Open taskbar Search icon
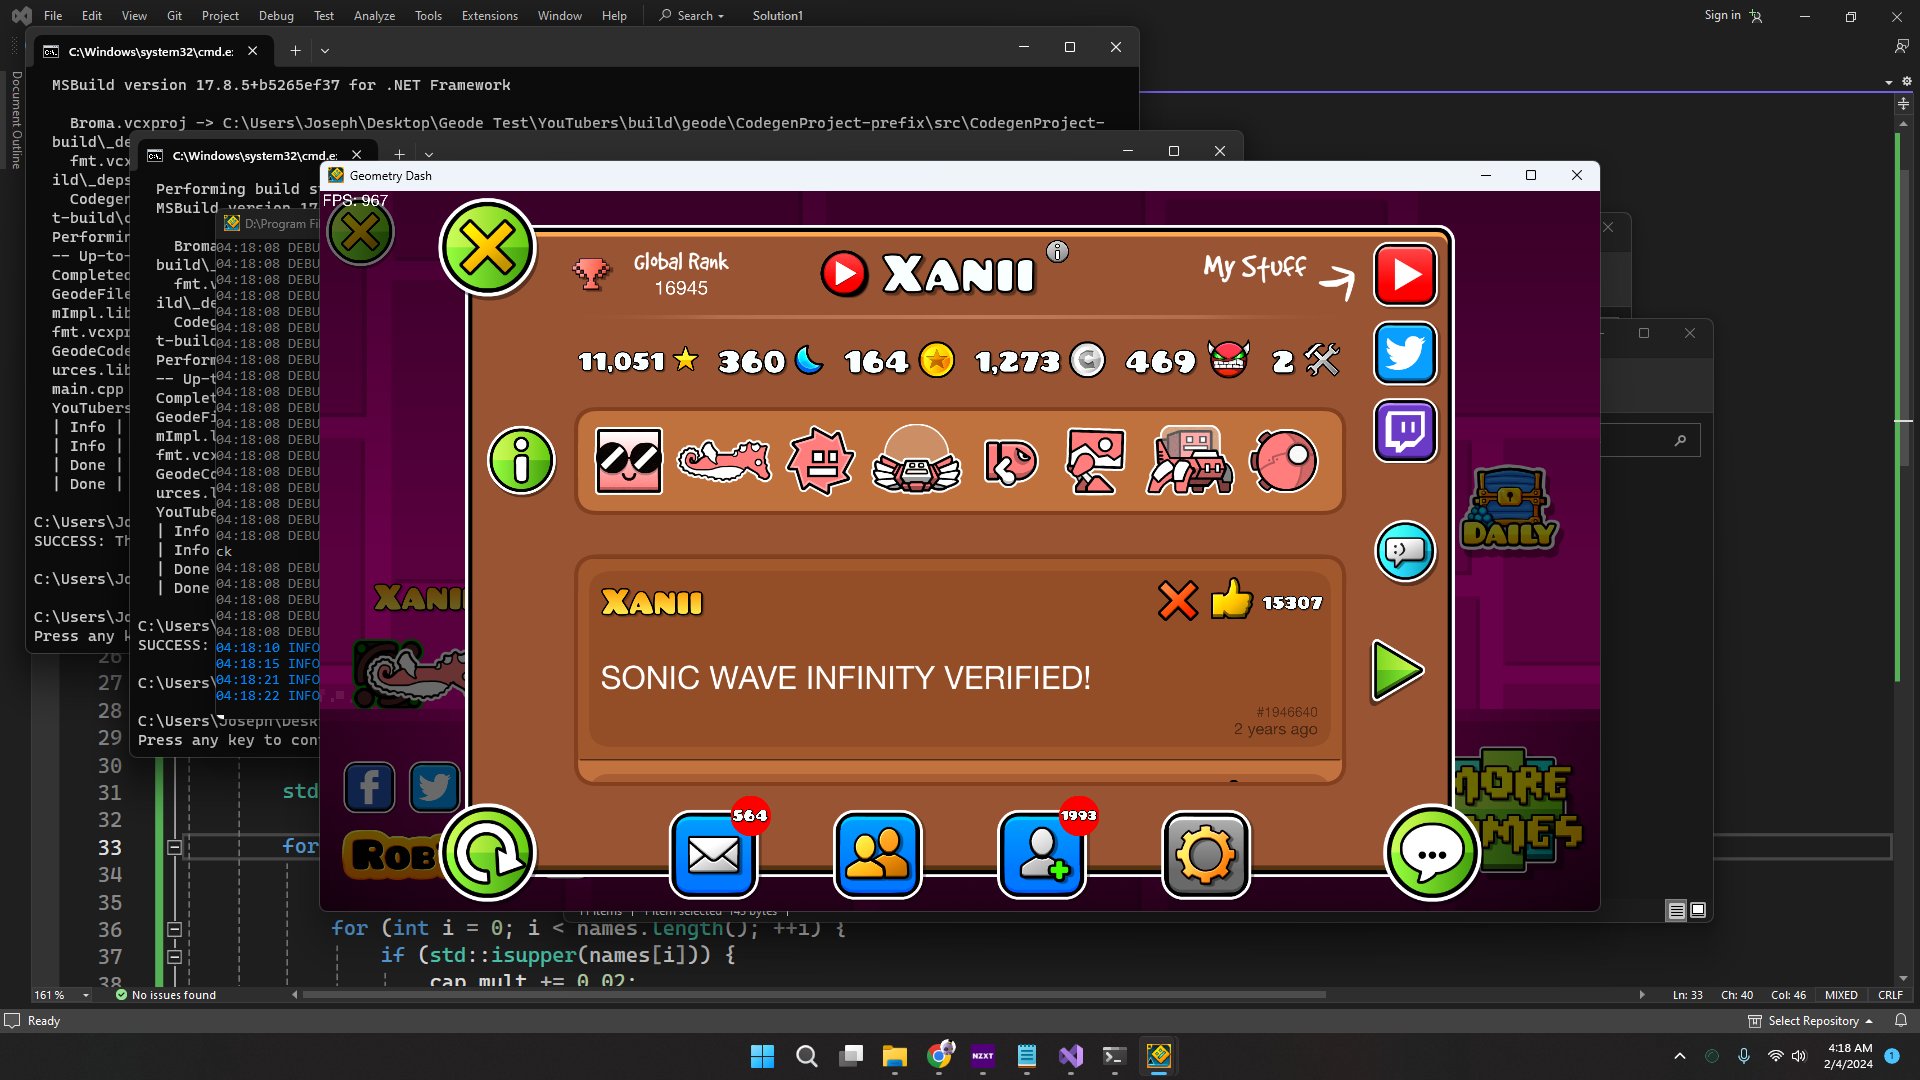Viewport: 1920px width, 1080px height. point(806,1056)
